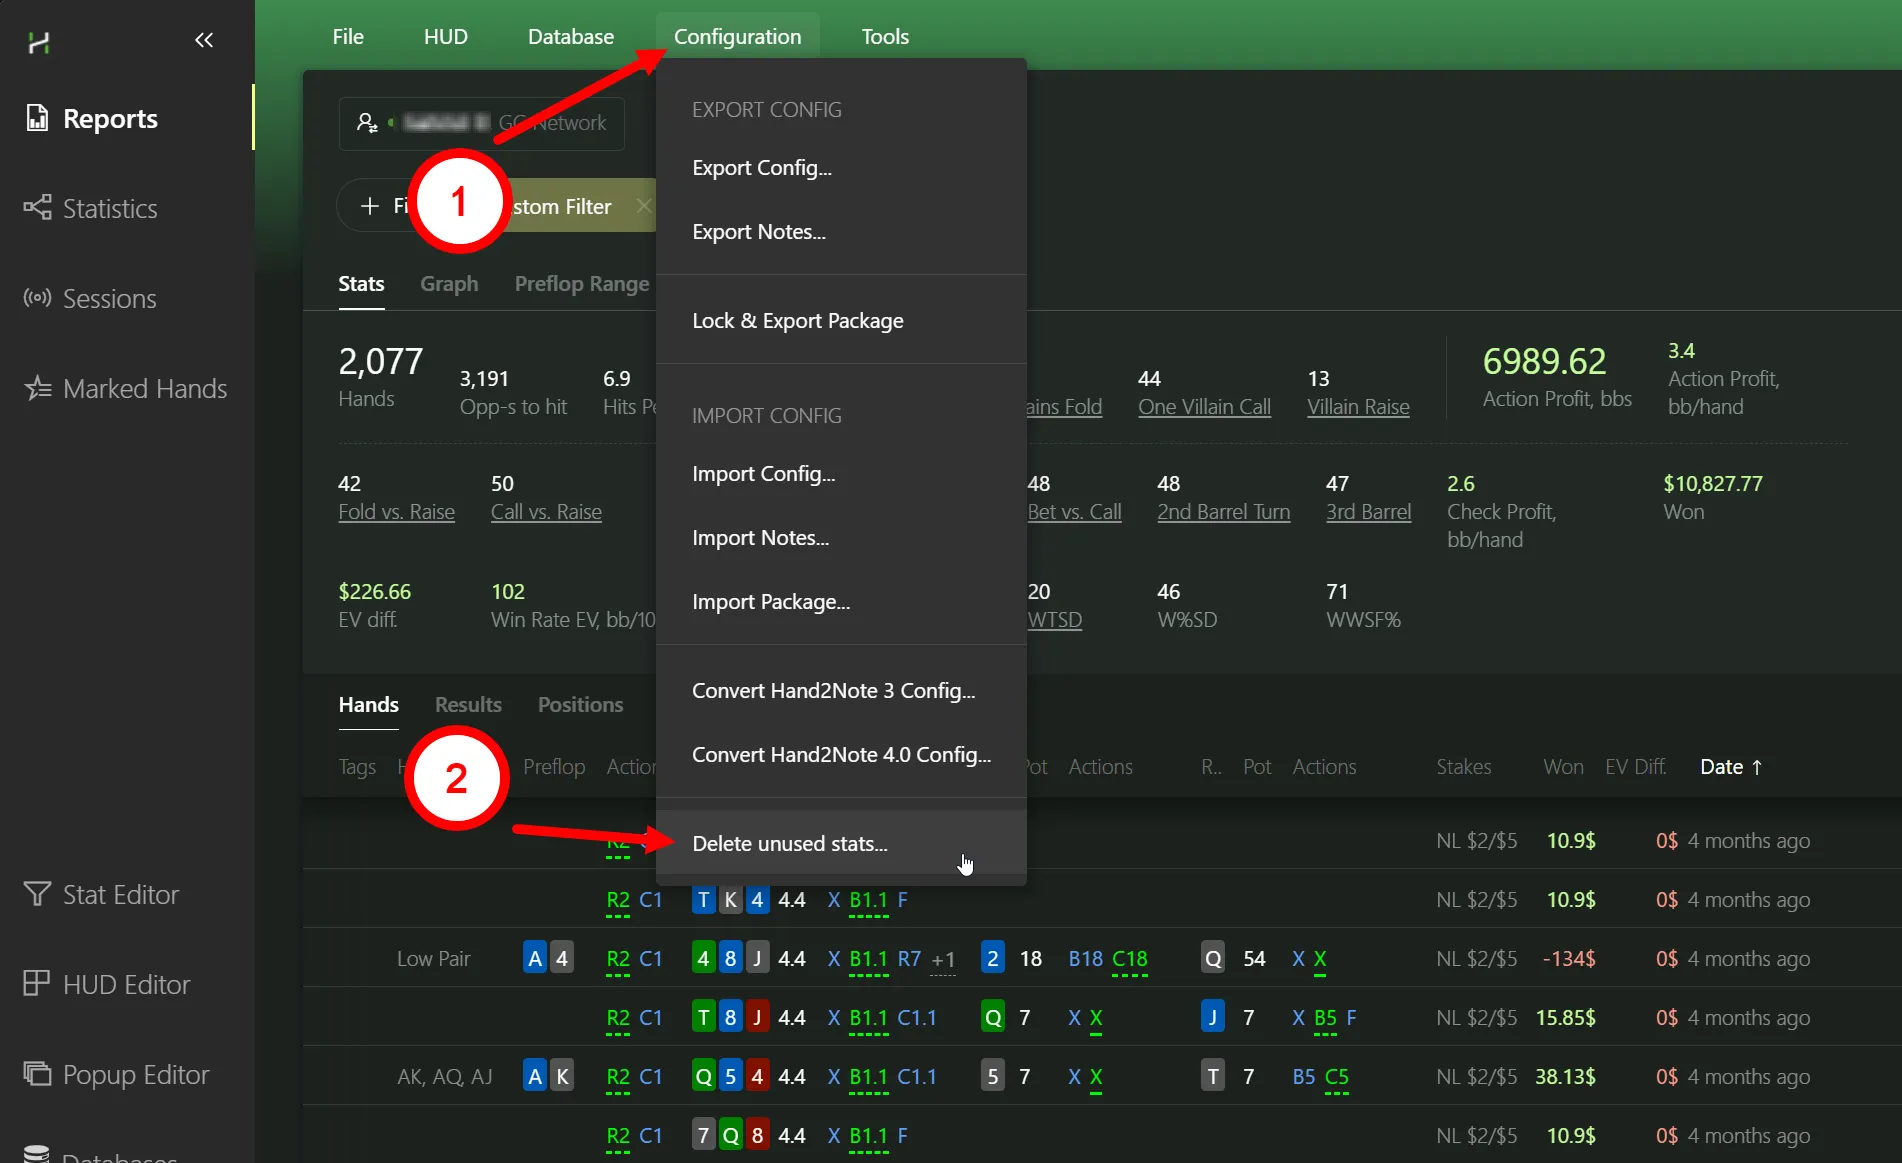Open the HUD Editor icon
1902x1163 pixels.
[37, 984]
